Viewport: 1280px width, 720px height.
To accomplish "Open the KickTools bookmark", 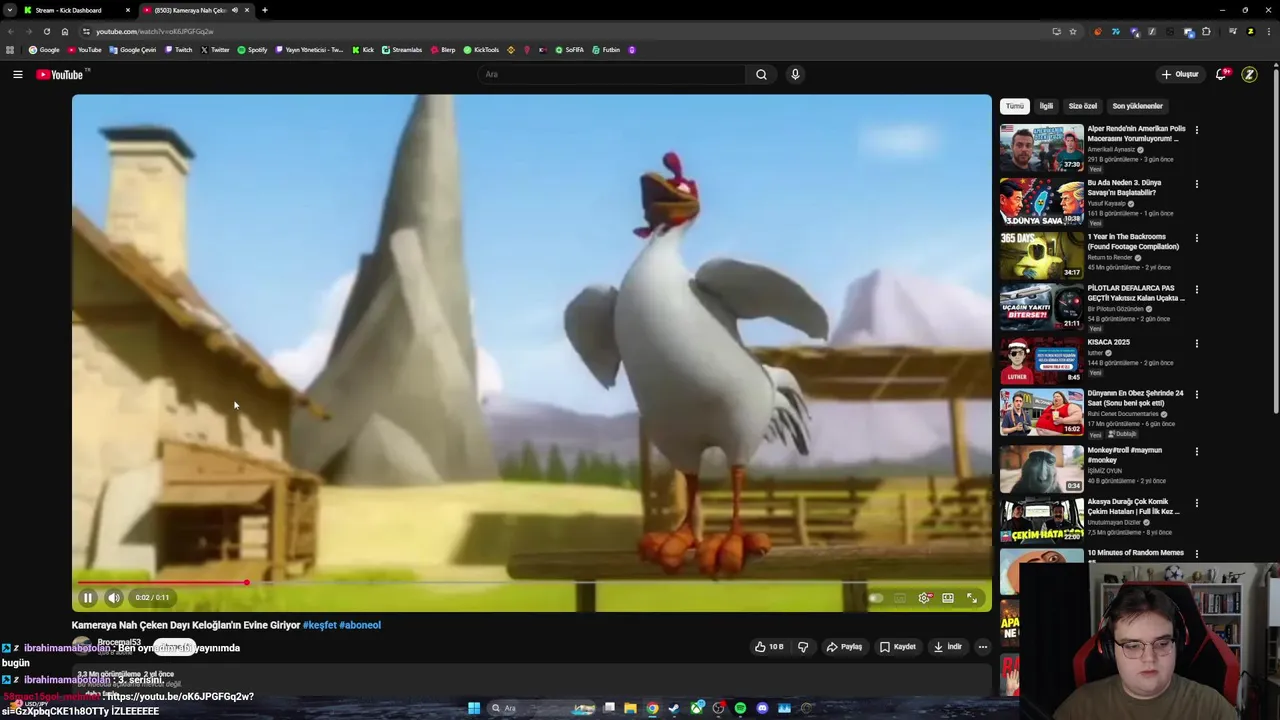I will pyautogui.click(x=481, y=50).
